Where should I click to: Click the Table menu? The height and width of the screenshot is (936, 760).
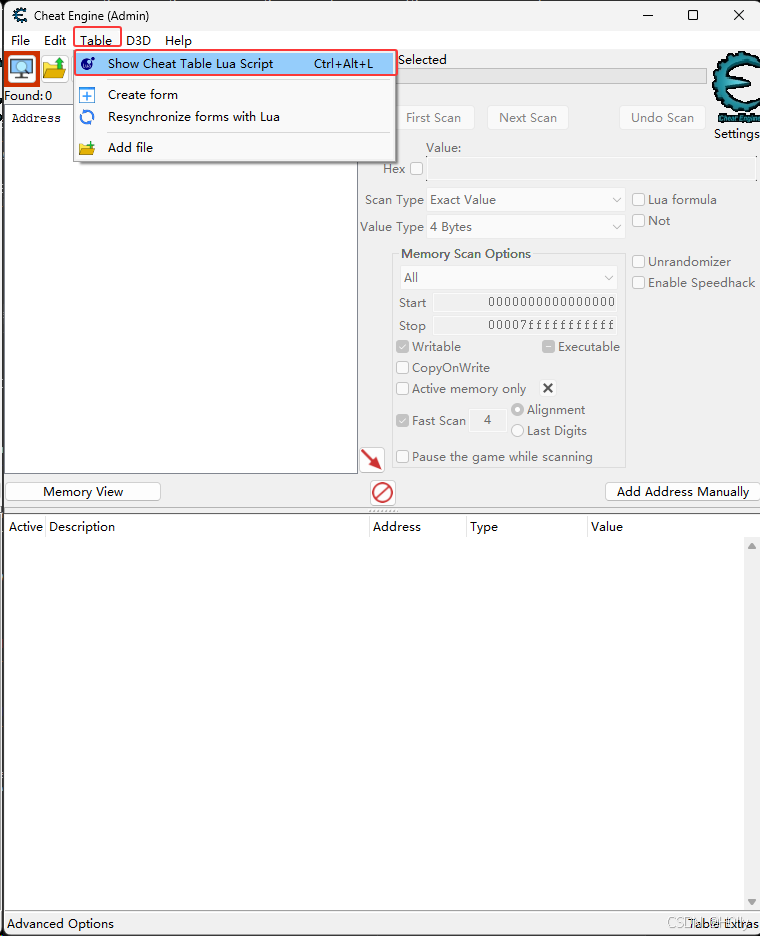[96, 41]
